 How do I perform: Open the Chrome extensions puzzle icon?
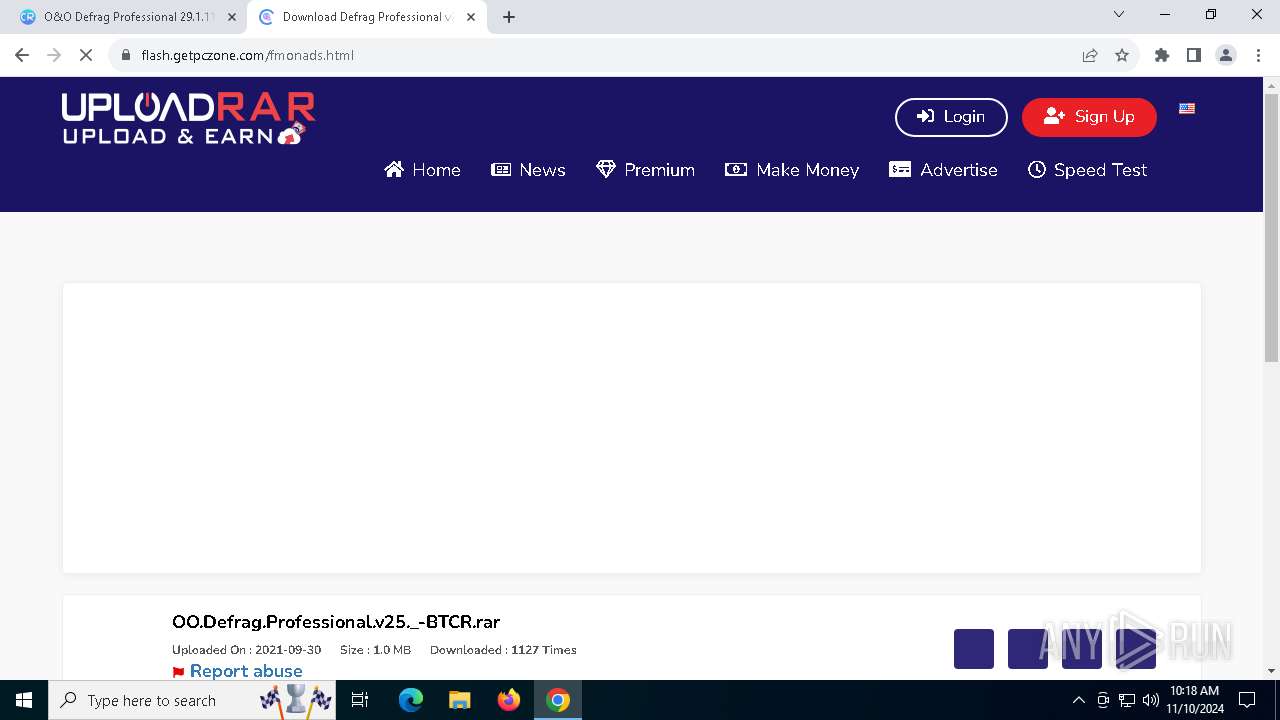[x=1162, y=55]
